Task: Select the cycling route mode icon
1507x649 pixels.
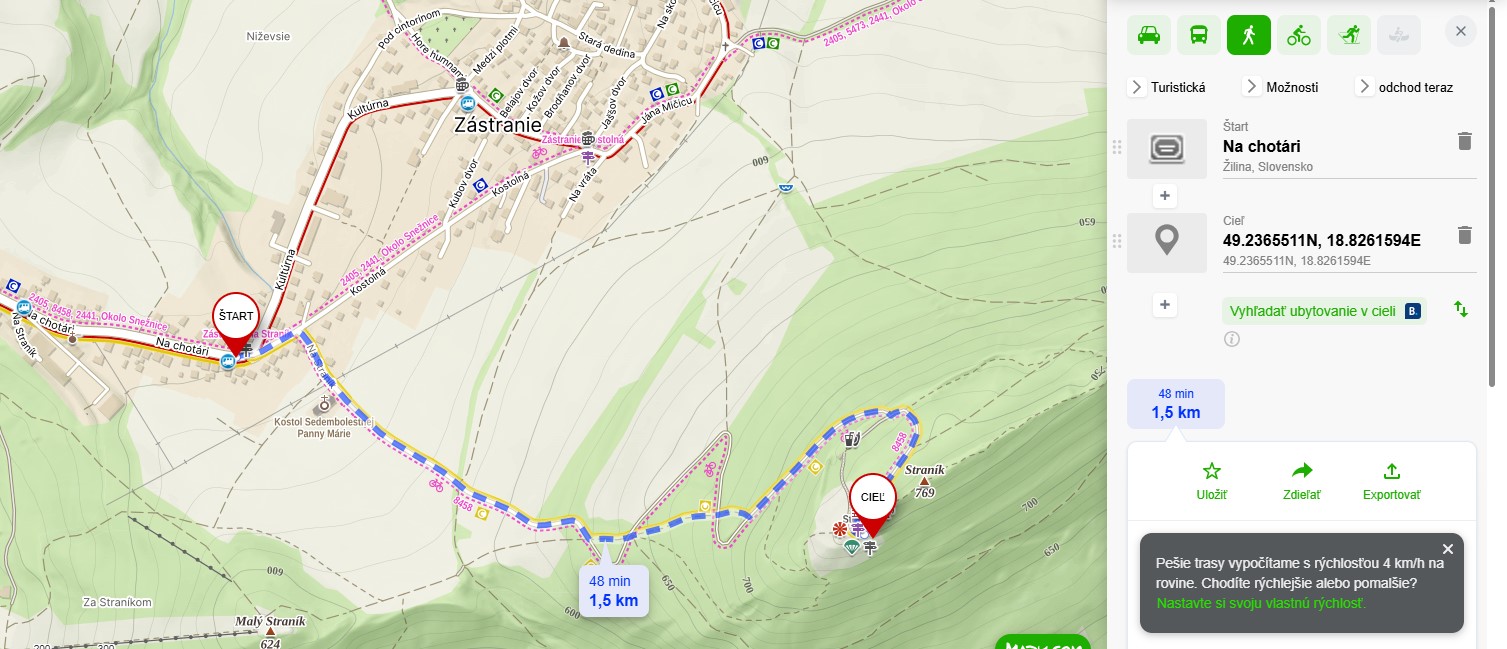Action: 1298,35
